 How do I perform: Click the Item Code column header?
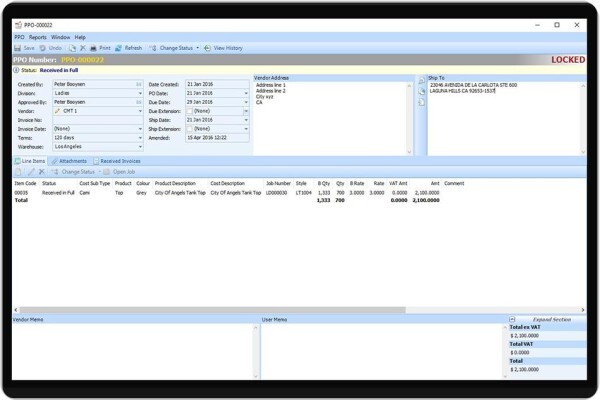coord(25,183)
